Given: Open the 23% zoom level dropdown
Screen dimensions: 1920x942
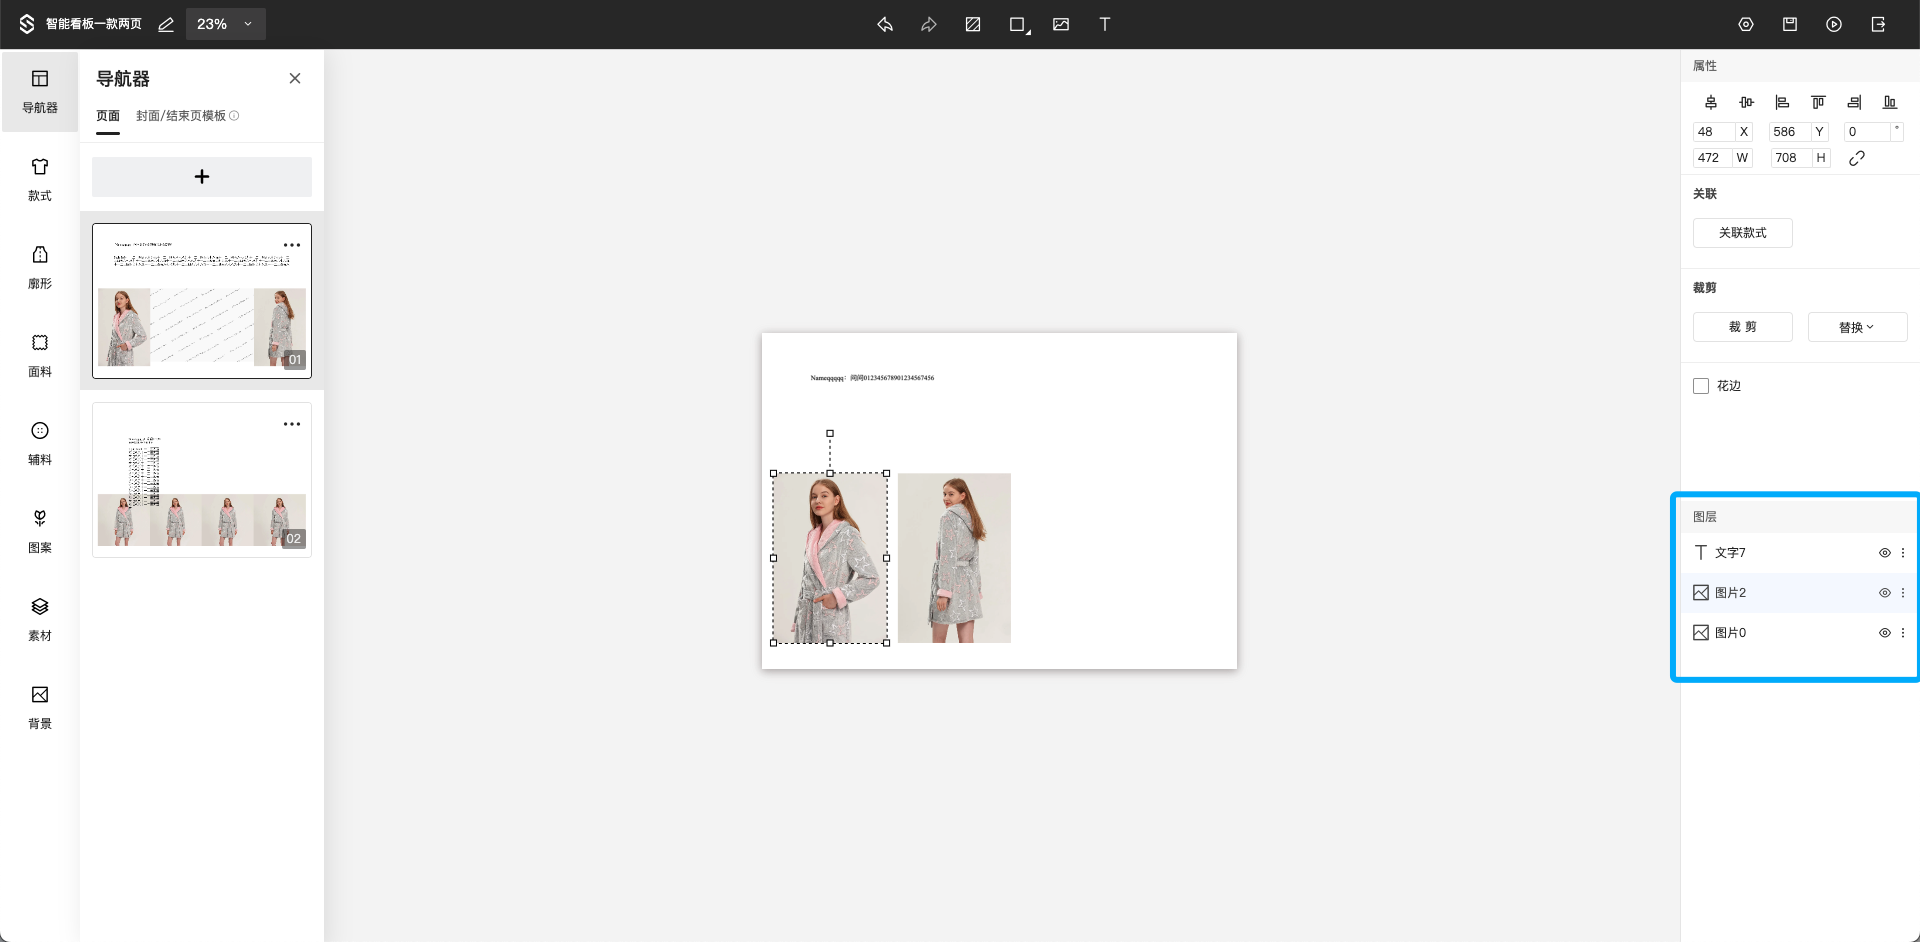Looking at the screenshot, I should [225, 24].
